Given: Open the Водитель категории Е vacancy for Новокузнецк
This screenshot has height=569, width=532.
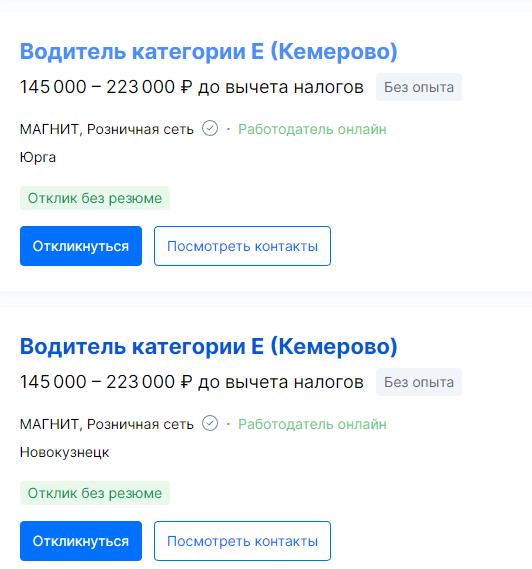Looking at the screenshot, I should point(209,347).
